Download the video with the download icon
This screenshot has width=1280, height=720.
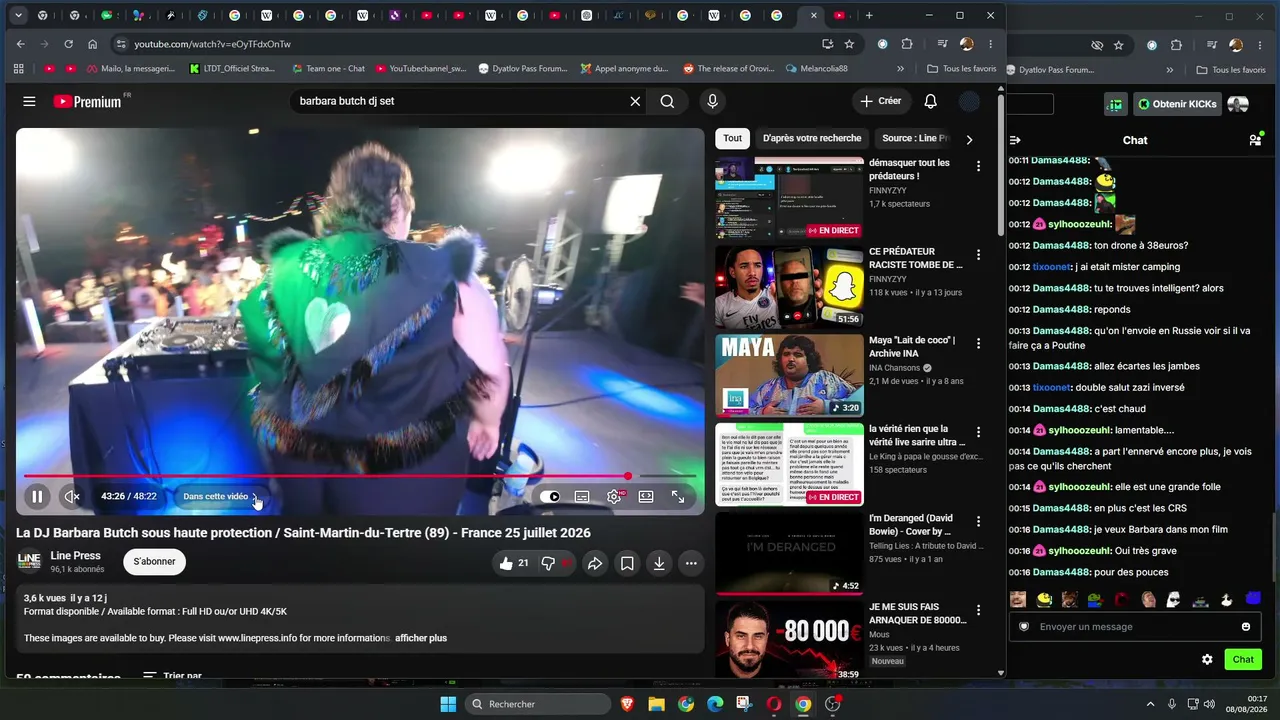(659, 563)
